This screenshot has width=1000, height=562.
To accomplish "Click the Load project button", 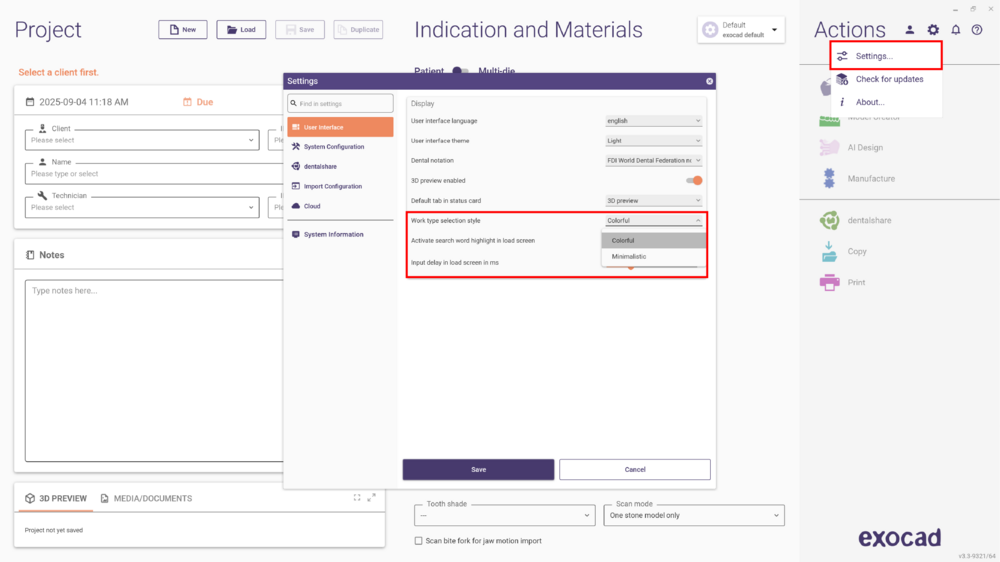I will (x=241, y=29).
